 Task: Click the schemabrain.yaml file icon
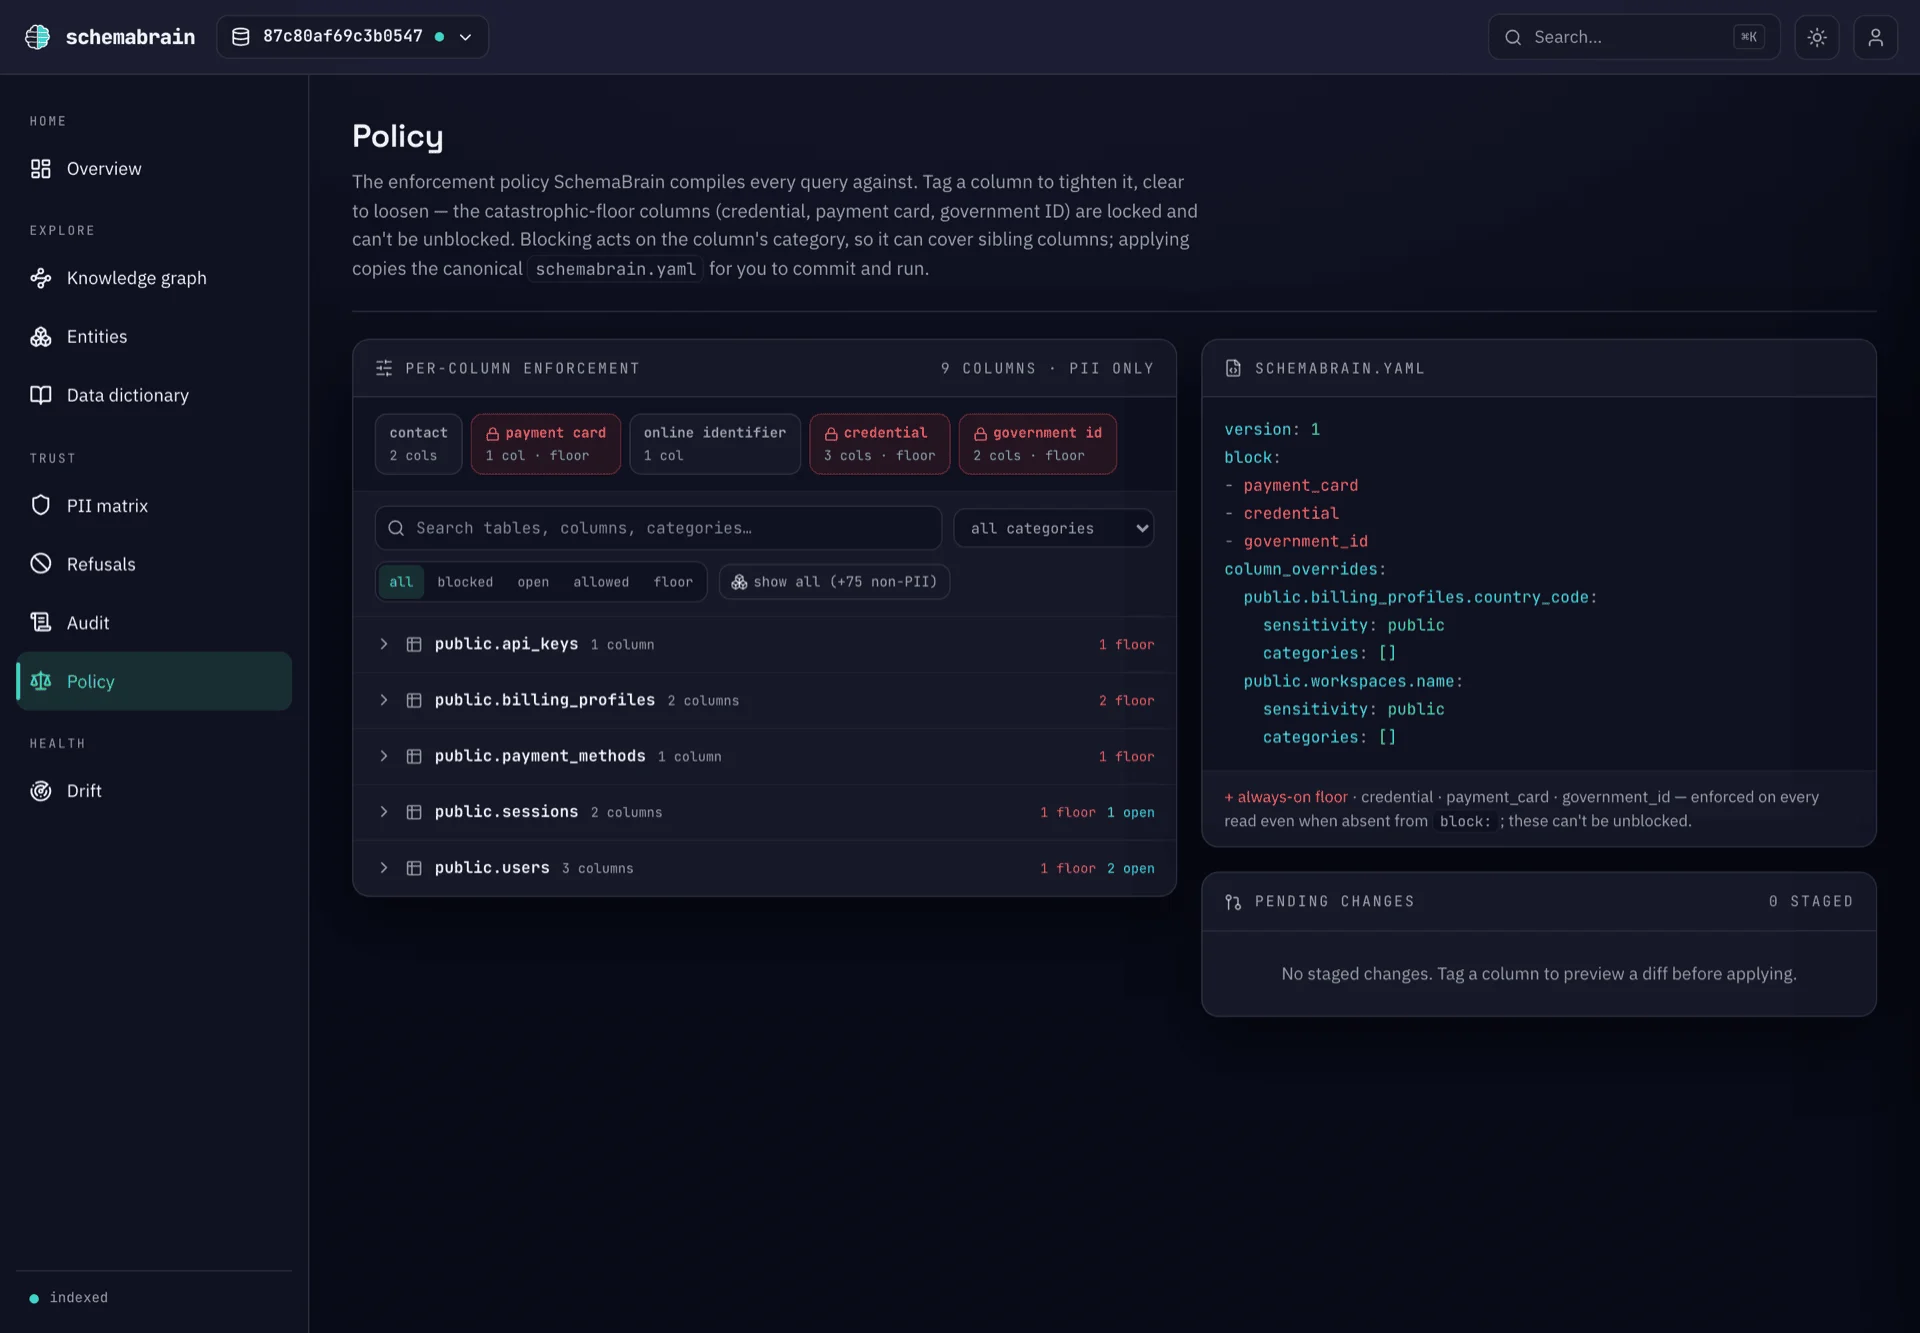tap(1233, 369)
